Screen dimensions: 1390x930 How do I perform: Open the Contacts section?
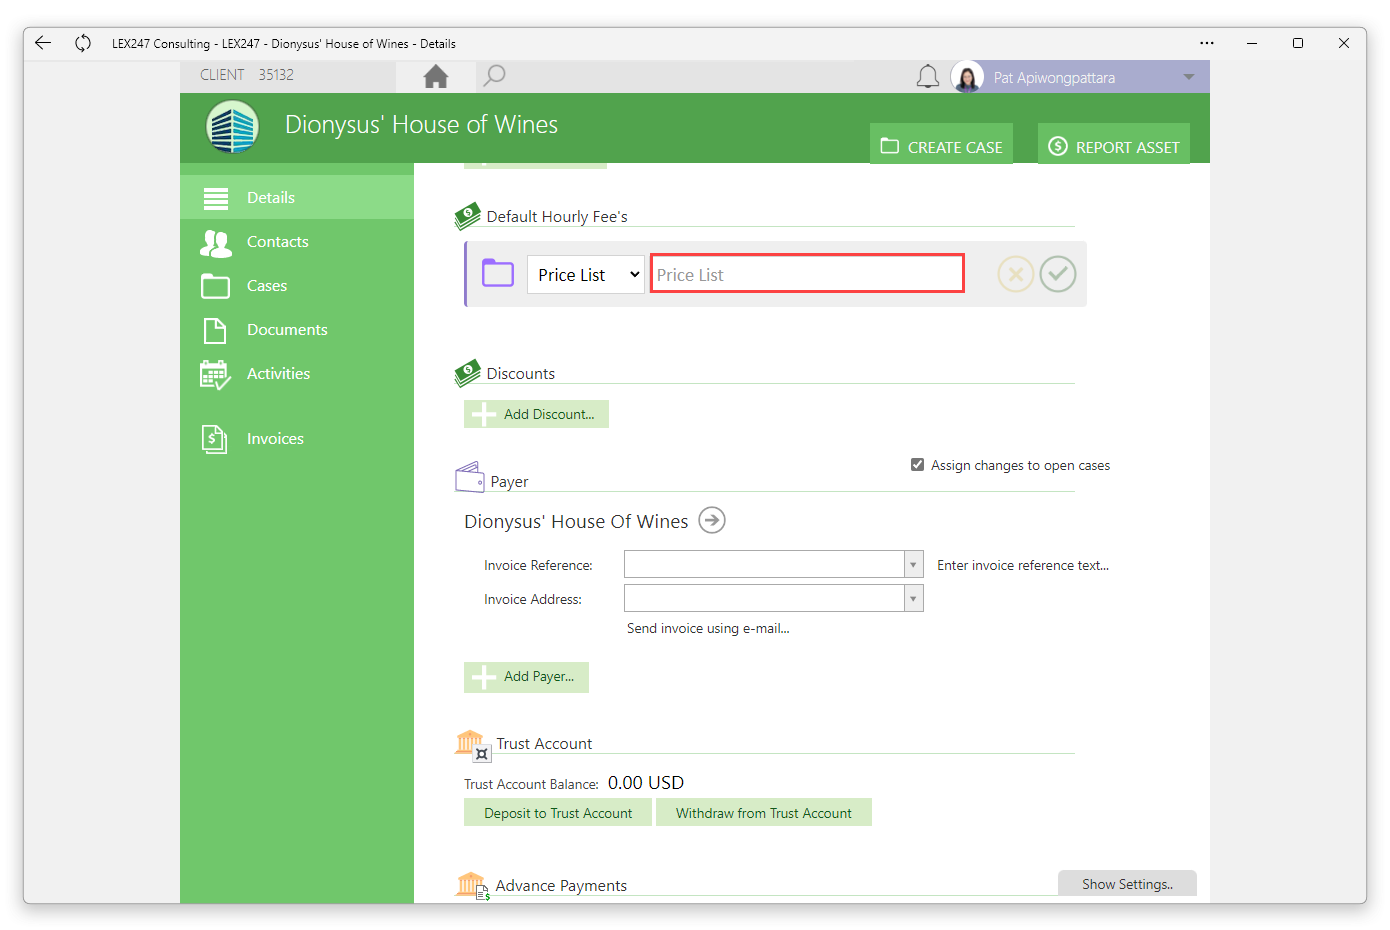click(x=297, y=241)
